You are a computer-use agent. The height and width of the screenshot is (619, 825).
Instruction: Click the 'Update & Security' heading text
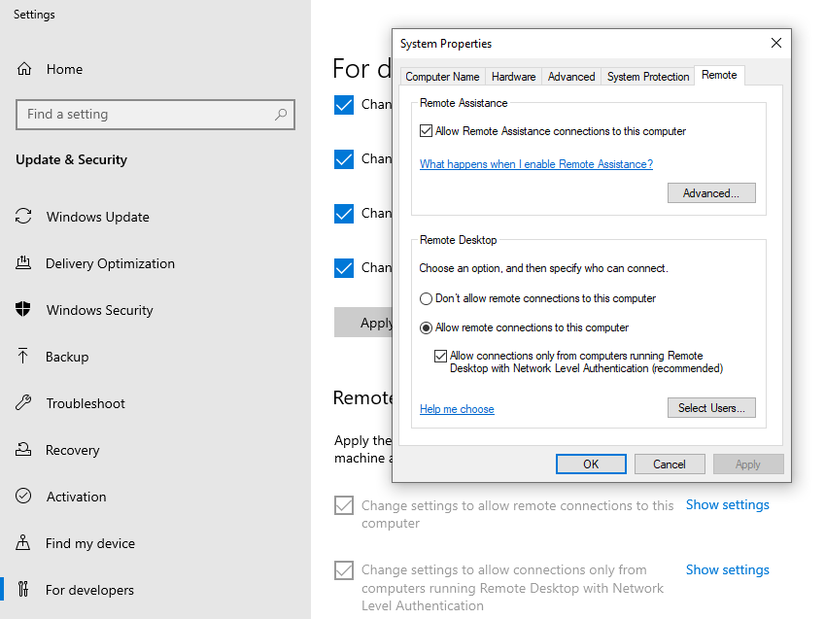(x=72, y=159)
